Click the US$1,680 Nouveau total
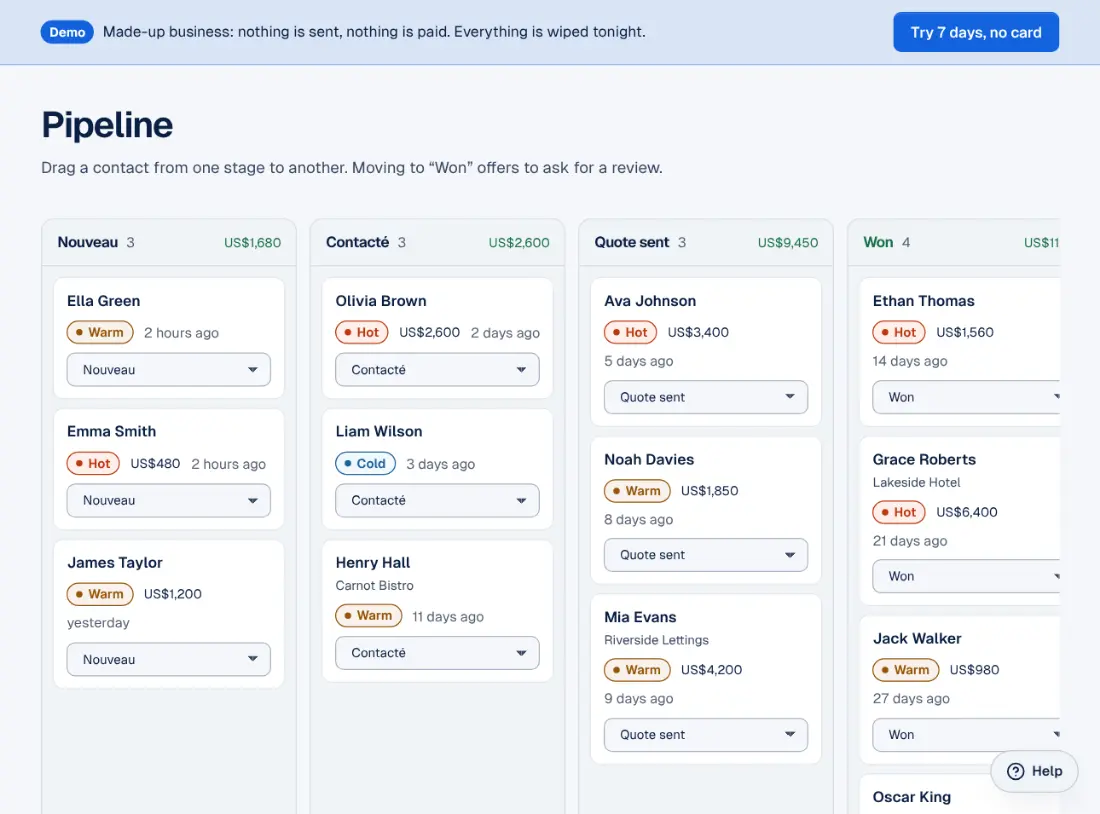 (253, 243)
